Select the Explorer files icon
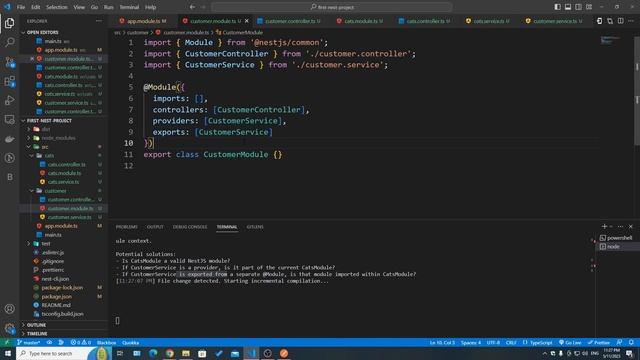Viewport: 640px width, 360px height. click(9, 23)
